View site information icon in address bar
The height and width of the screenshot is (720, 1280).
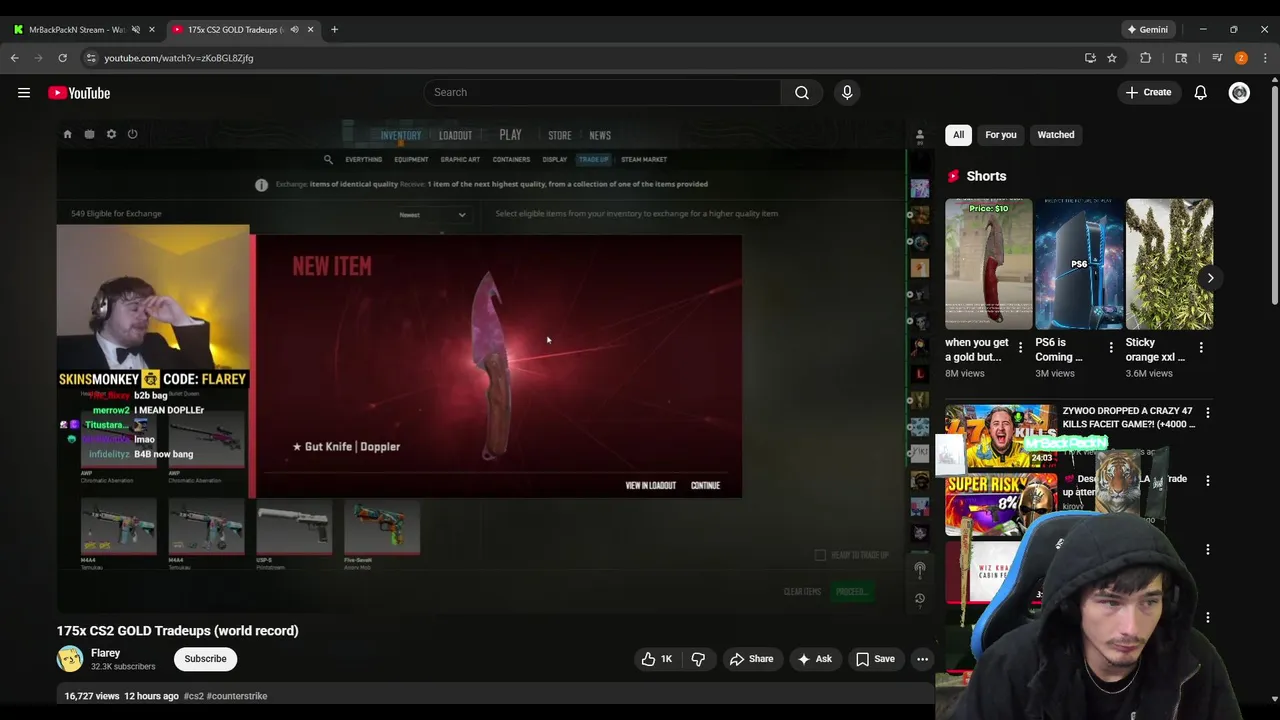click(91, 58)
